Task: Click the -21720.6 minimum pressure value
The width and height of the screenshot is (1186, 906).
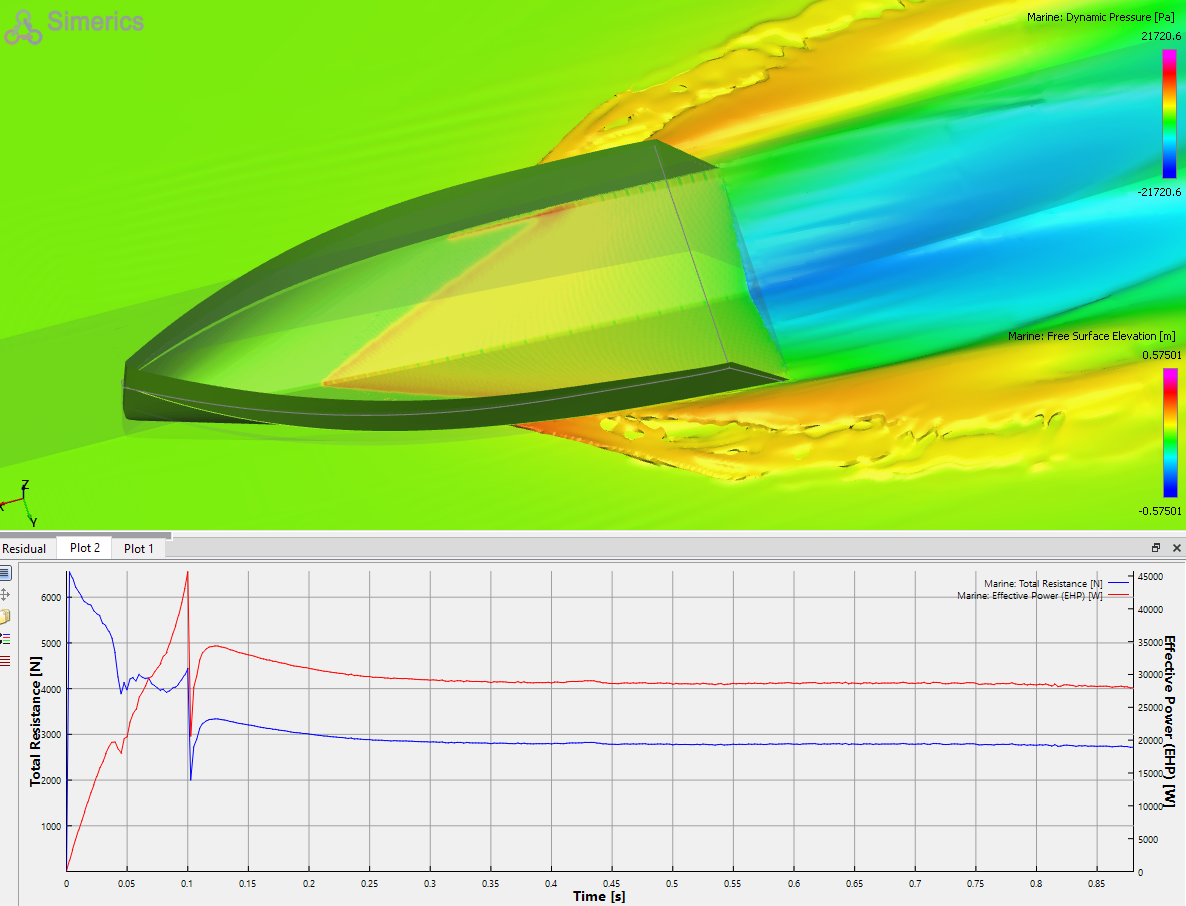Action: click(1159, 192)
